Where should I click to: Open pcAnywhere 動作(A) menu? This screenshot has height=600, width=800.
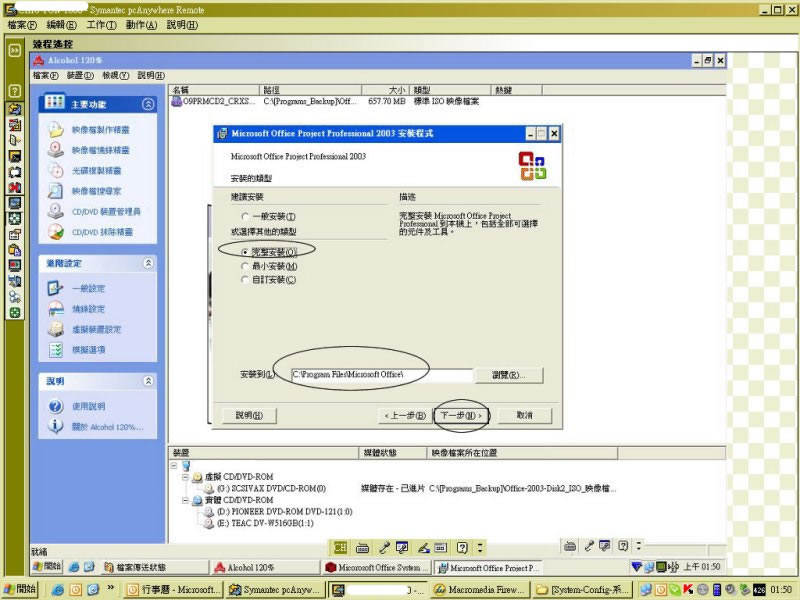tap(141, 25)
